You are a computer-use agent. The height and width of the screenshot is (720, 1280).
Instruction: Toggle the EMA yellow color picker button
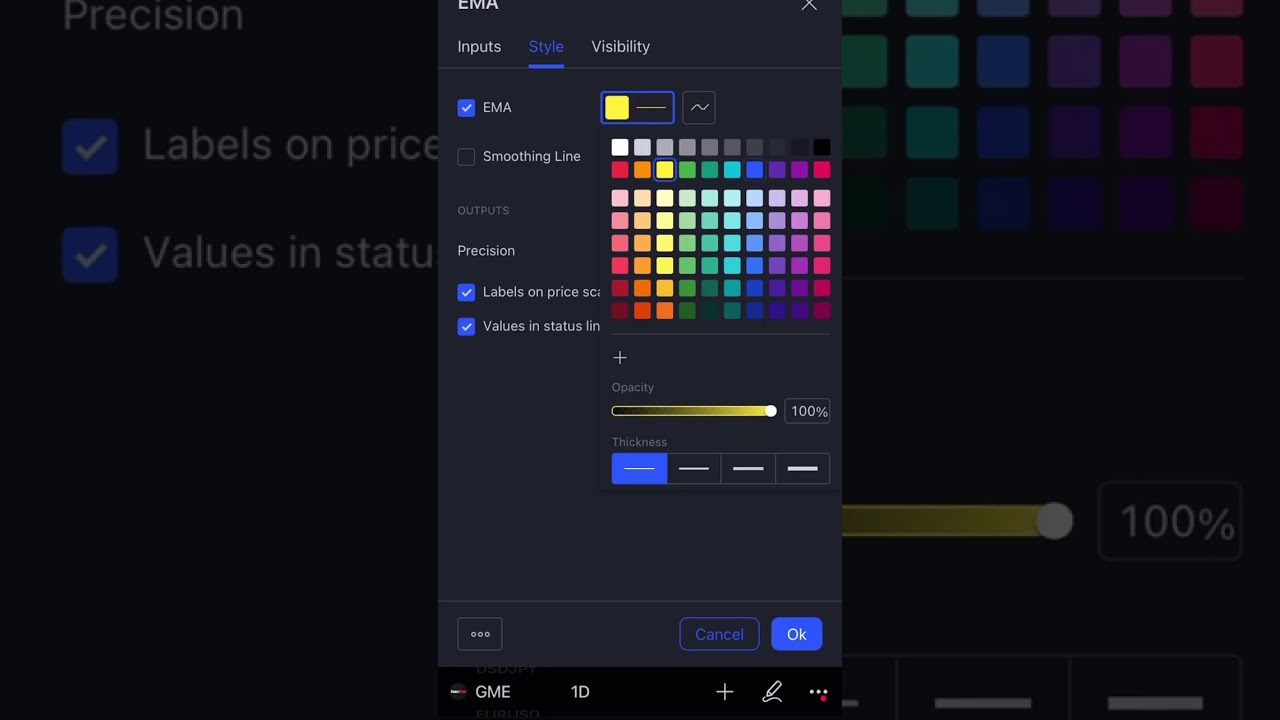pos(637,108)
